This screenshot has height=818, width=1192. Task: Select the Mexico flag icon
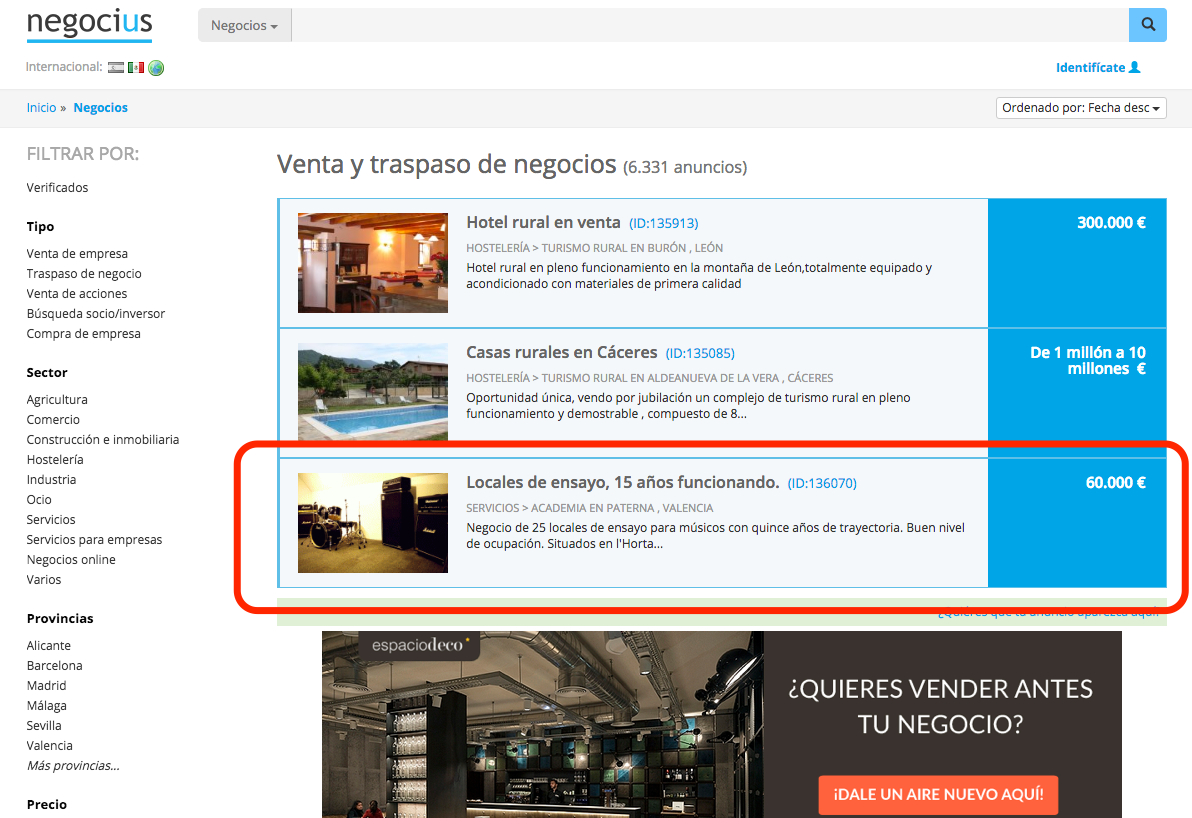click(136, 68)
